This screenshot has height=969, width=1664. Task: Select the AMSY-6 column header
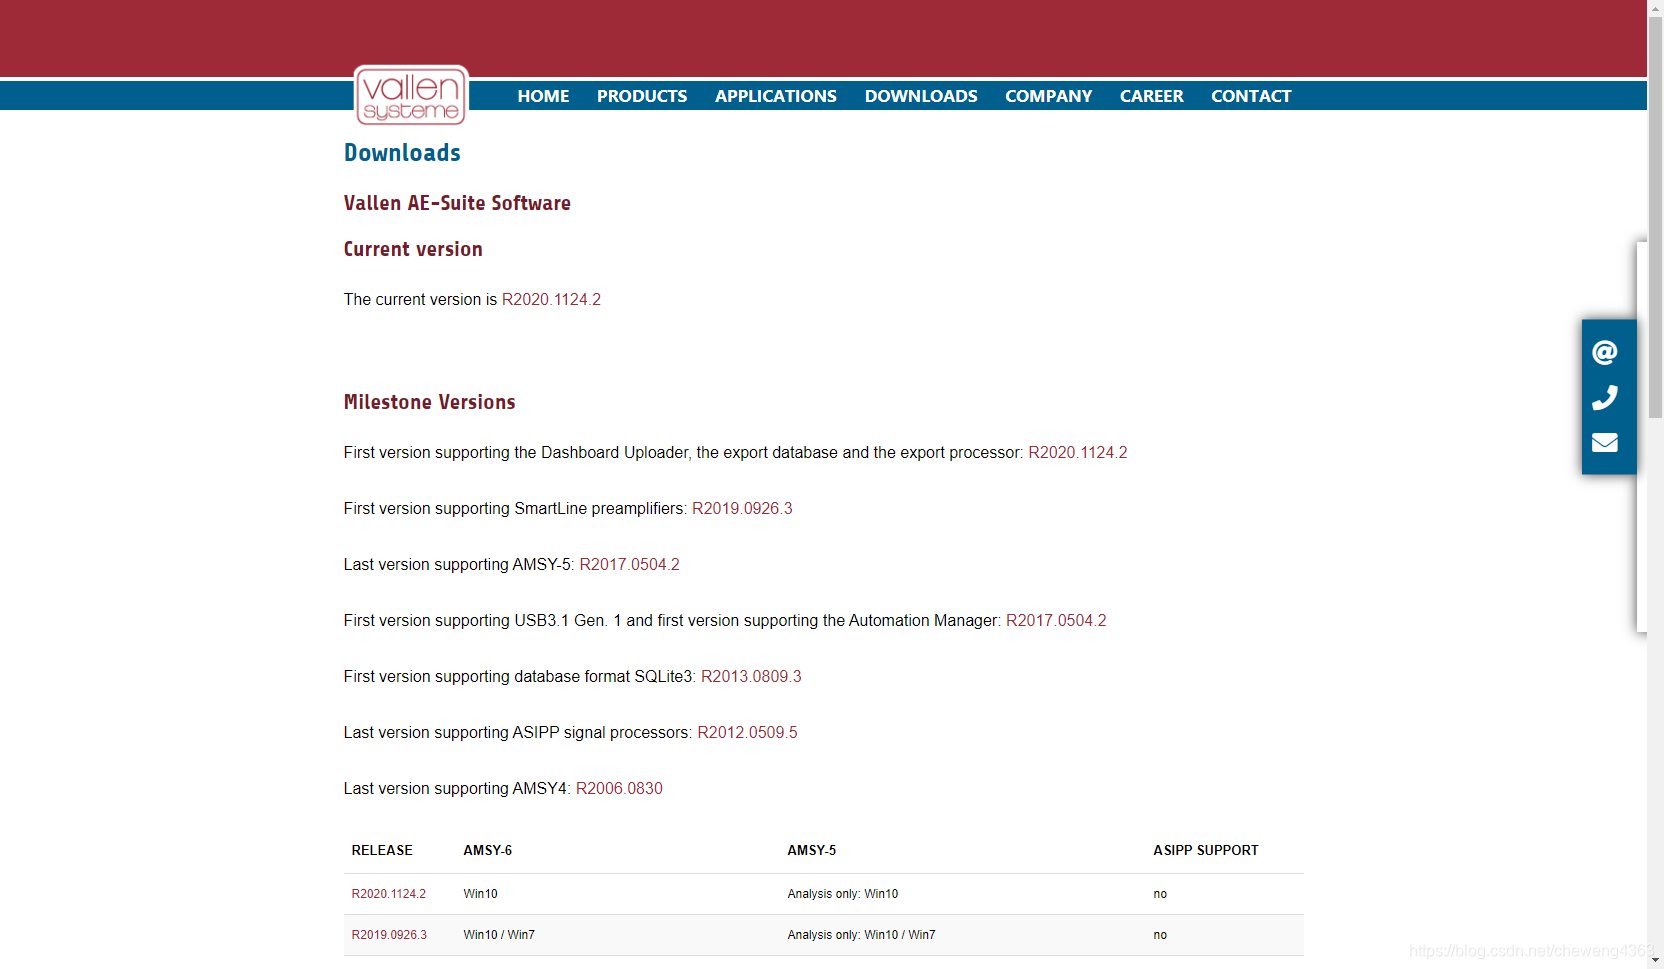[488, 850]
